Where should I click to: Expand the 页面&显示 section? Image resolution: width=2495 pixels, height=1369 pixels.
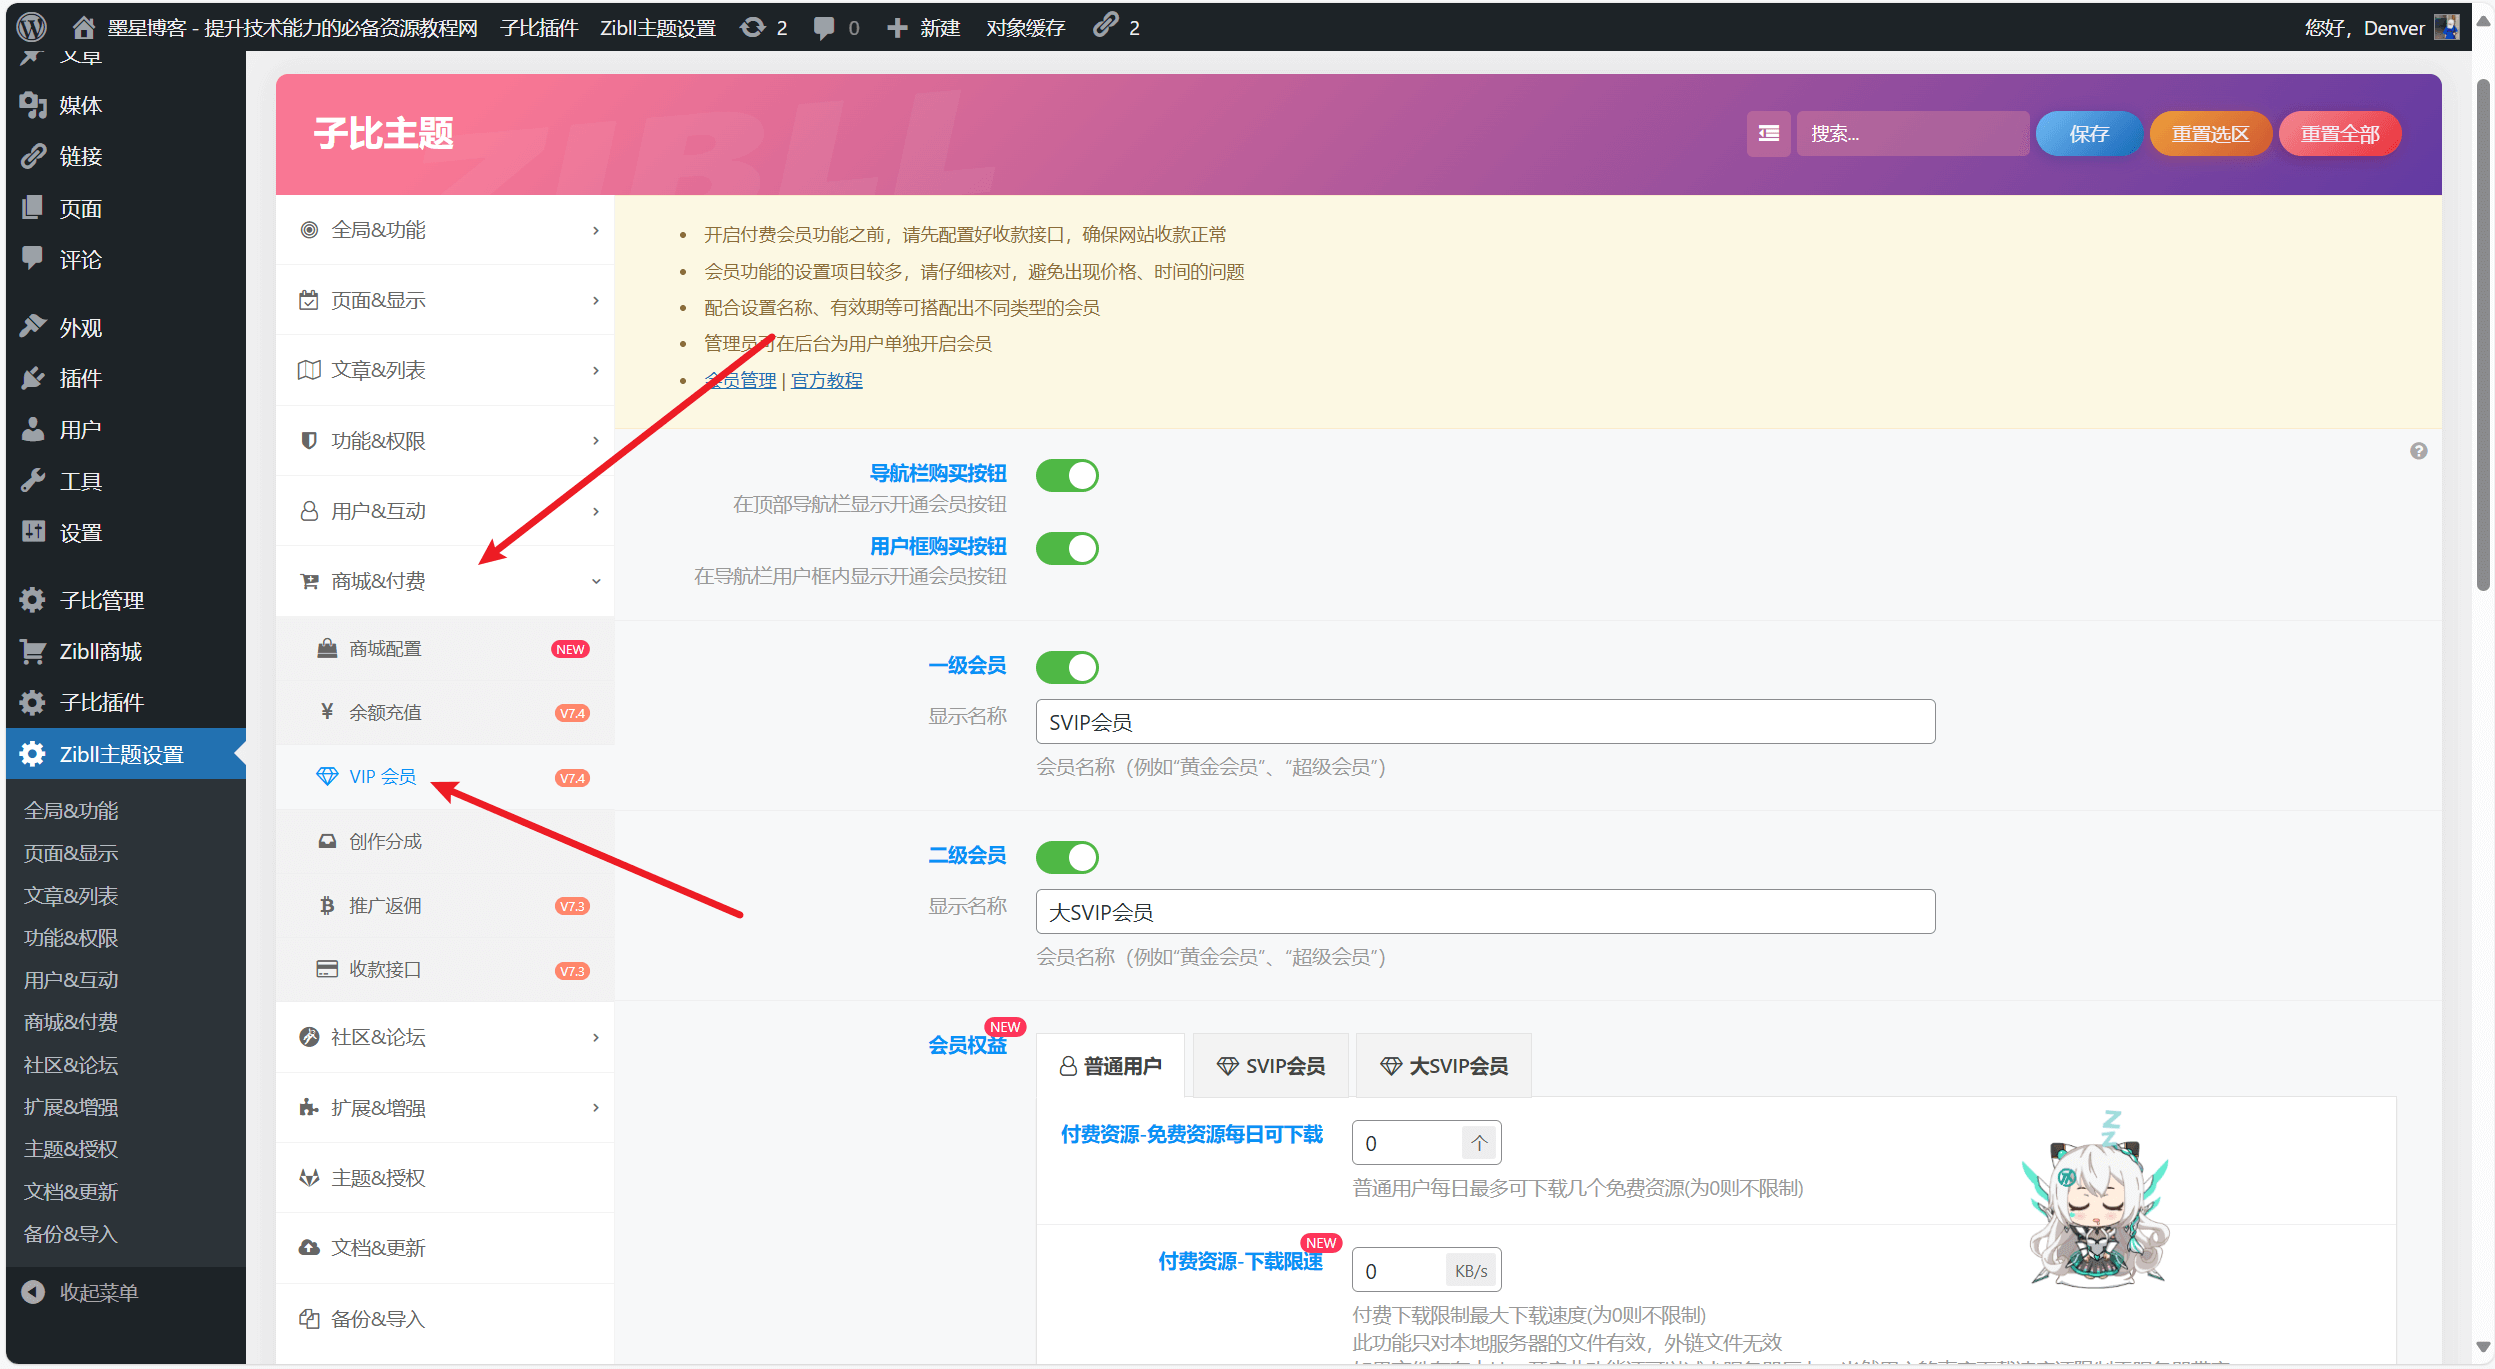[445, 300]
